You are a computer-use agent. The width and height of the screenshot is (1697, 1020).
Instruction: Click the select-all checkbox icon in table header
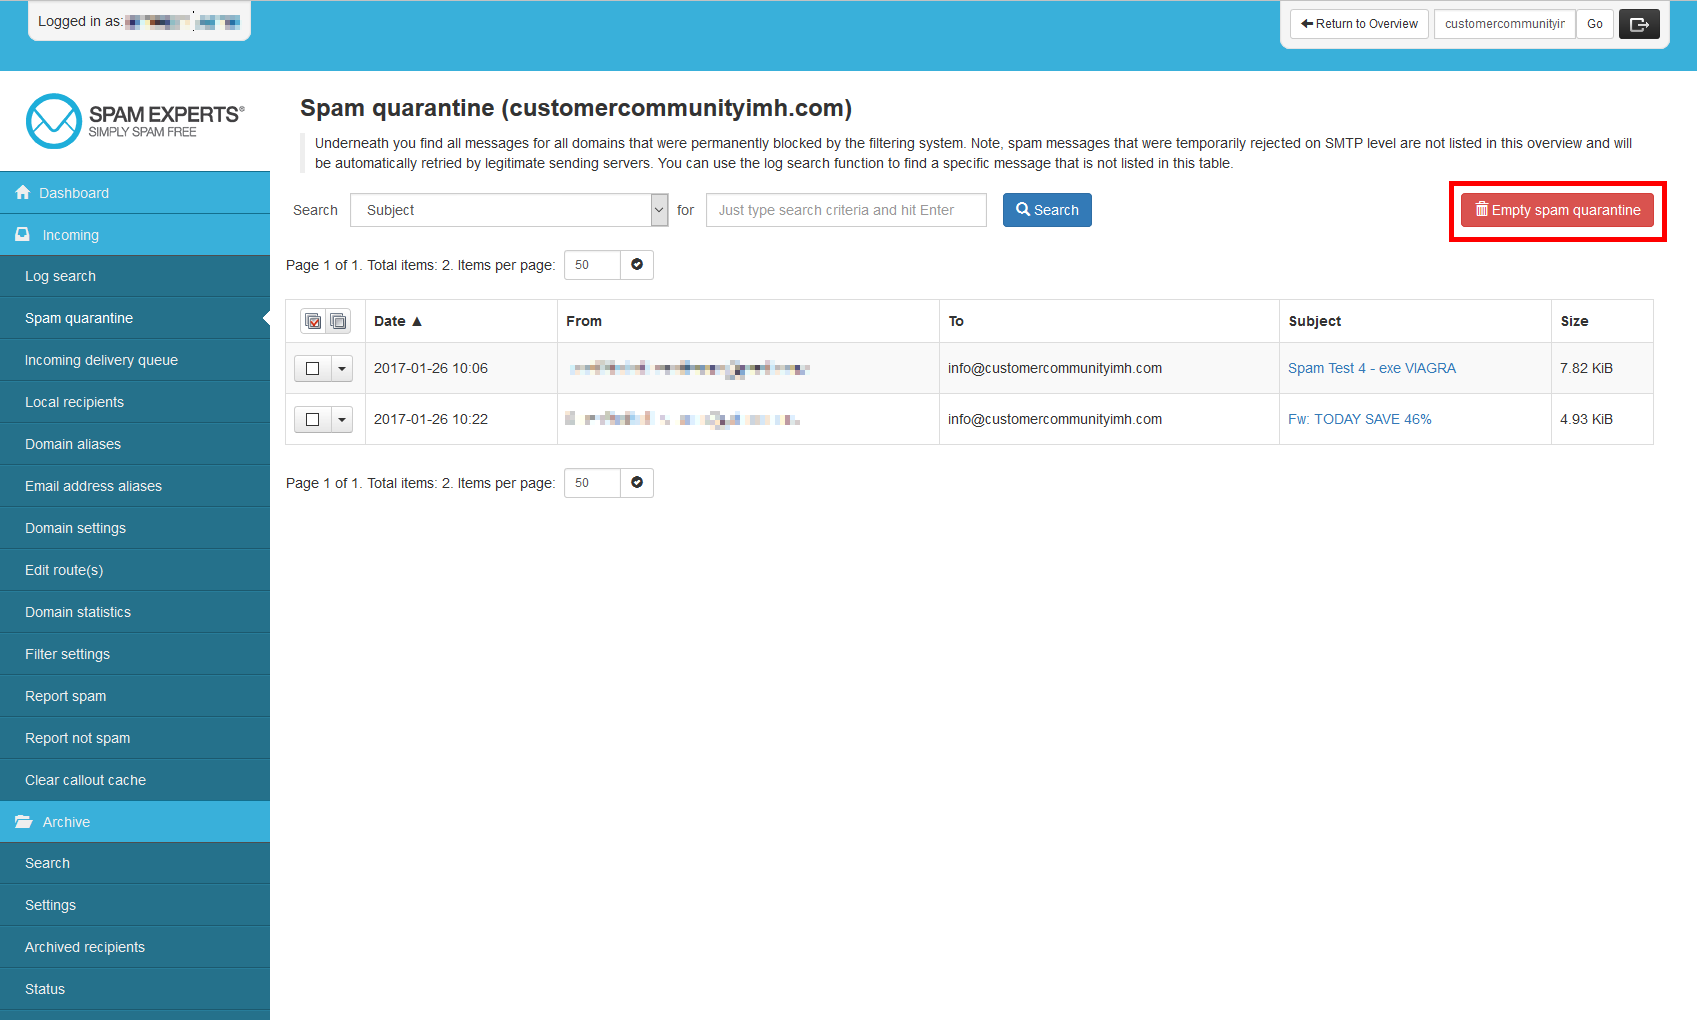pyautogui.click(x=313, y=321)
